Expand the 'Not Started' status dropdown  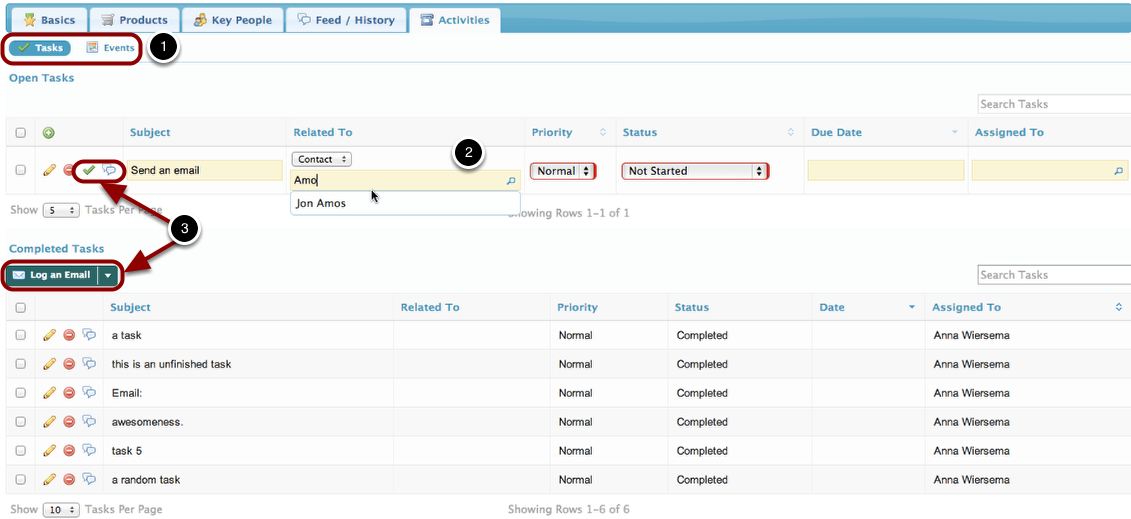coord(695,171)
